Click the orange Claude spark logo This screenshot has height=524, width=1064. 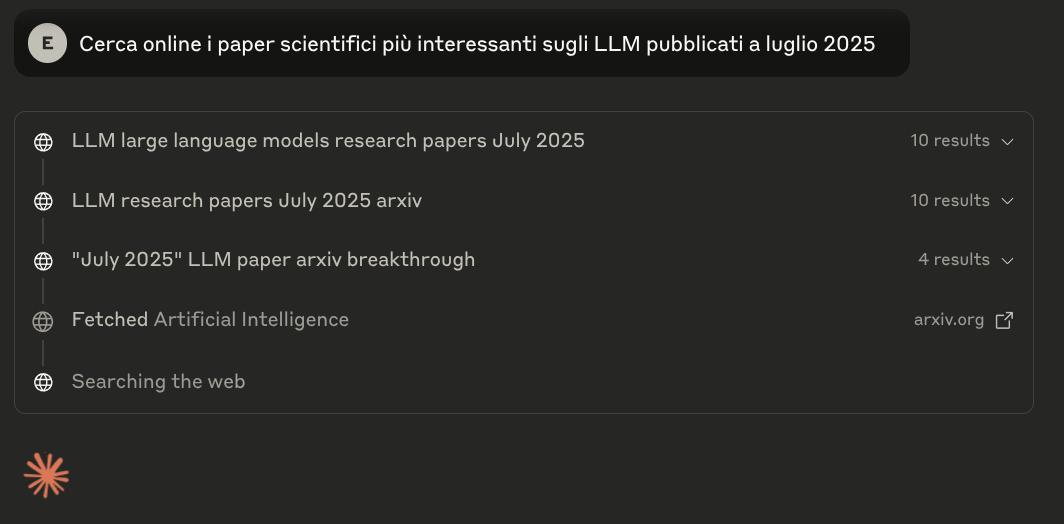tap(47, 475)
